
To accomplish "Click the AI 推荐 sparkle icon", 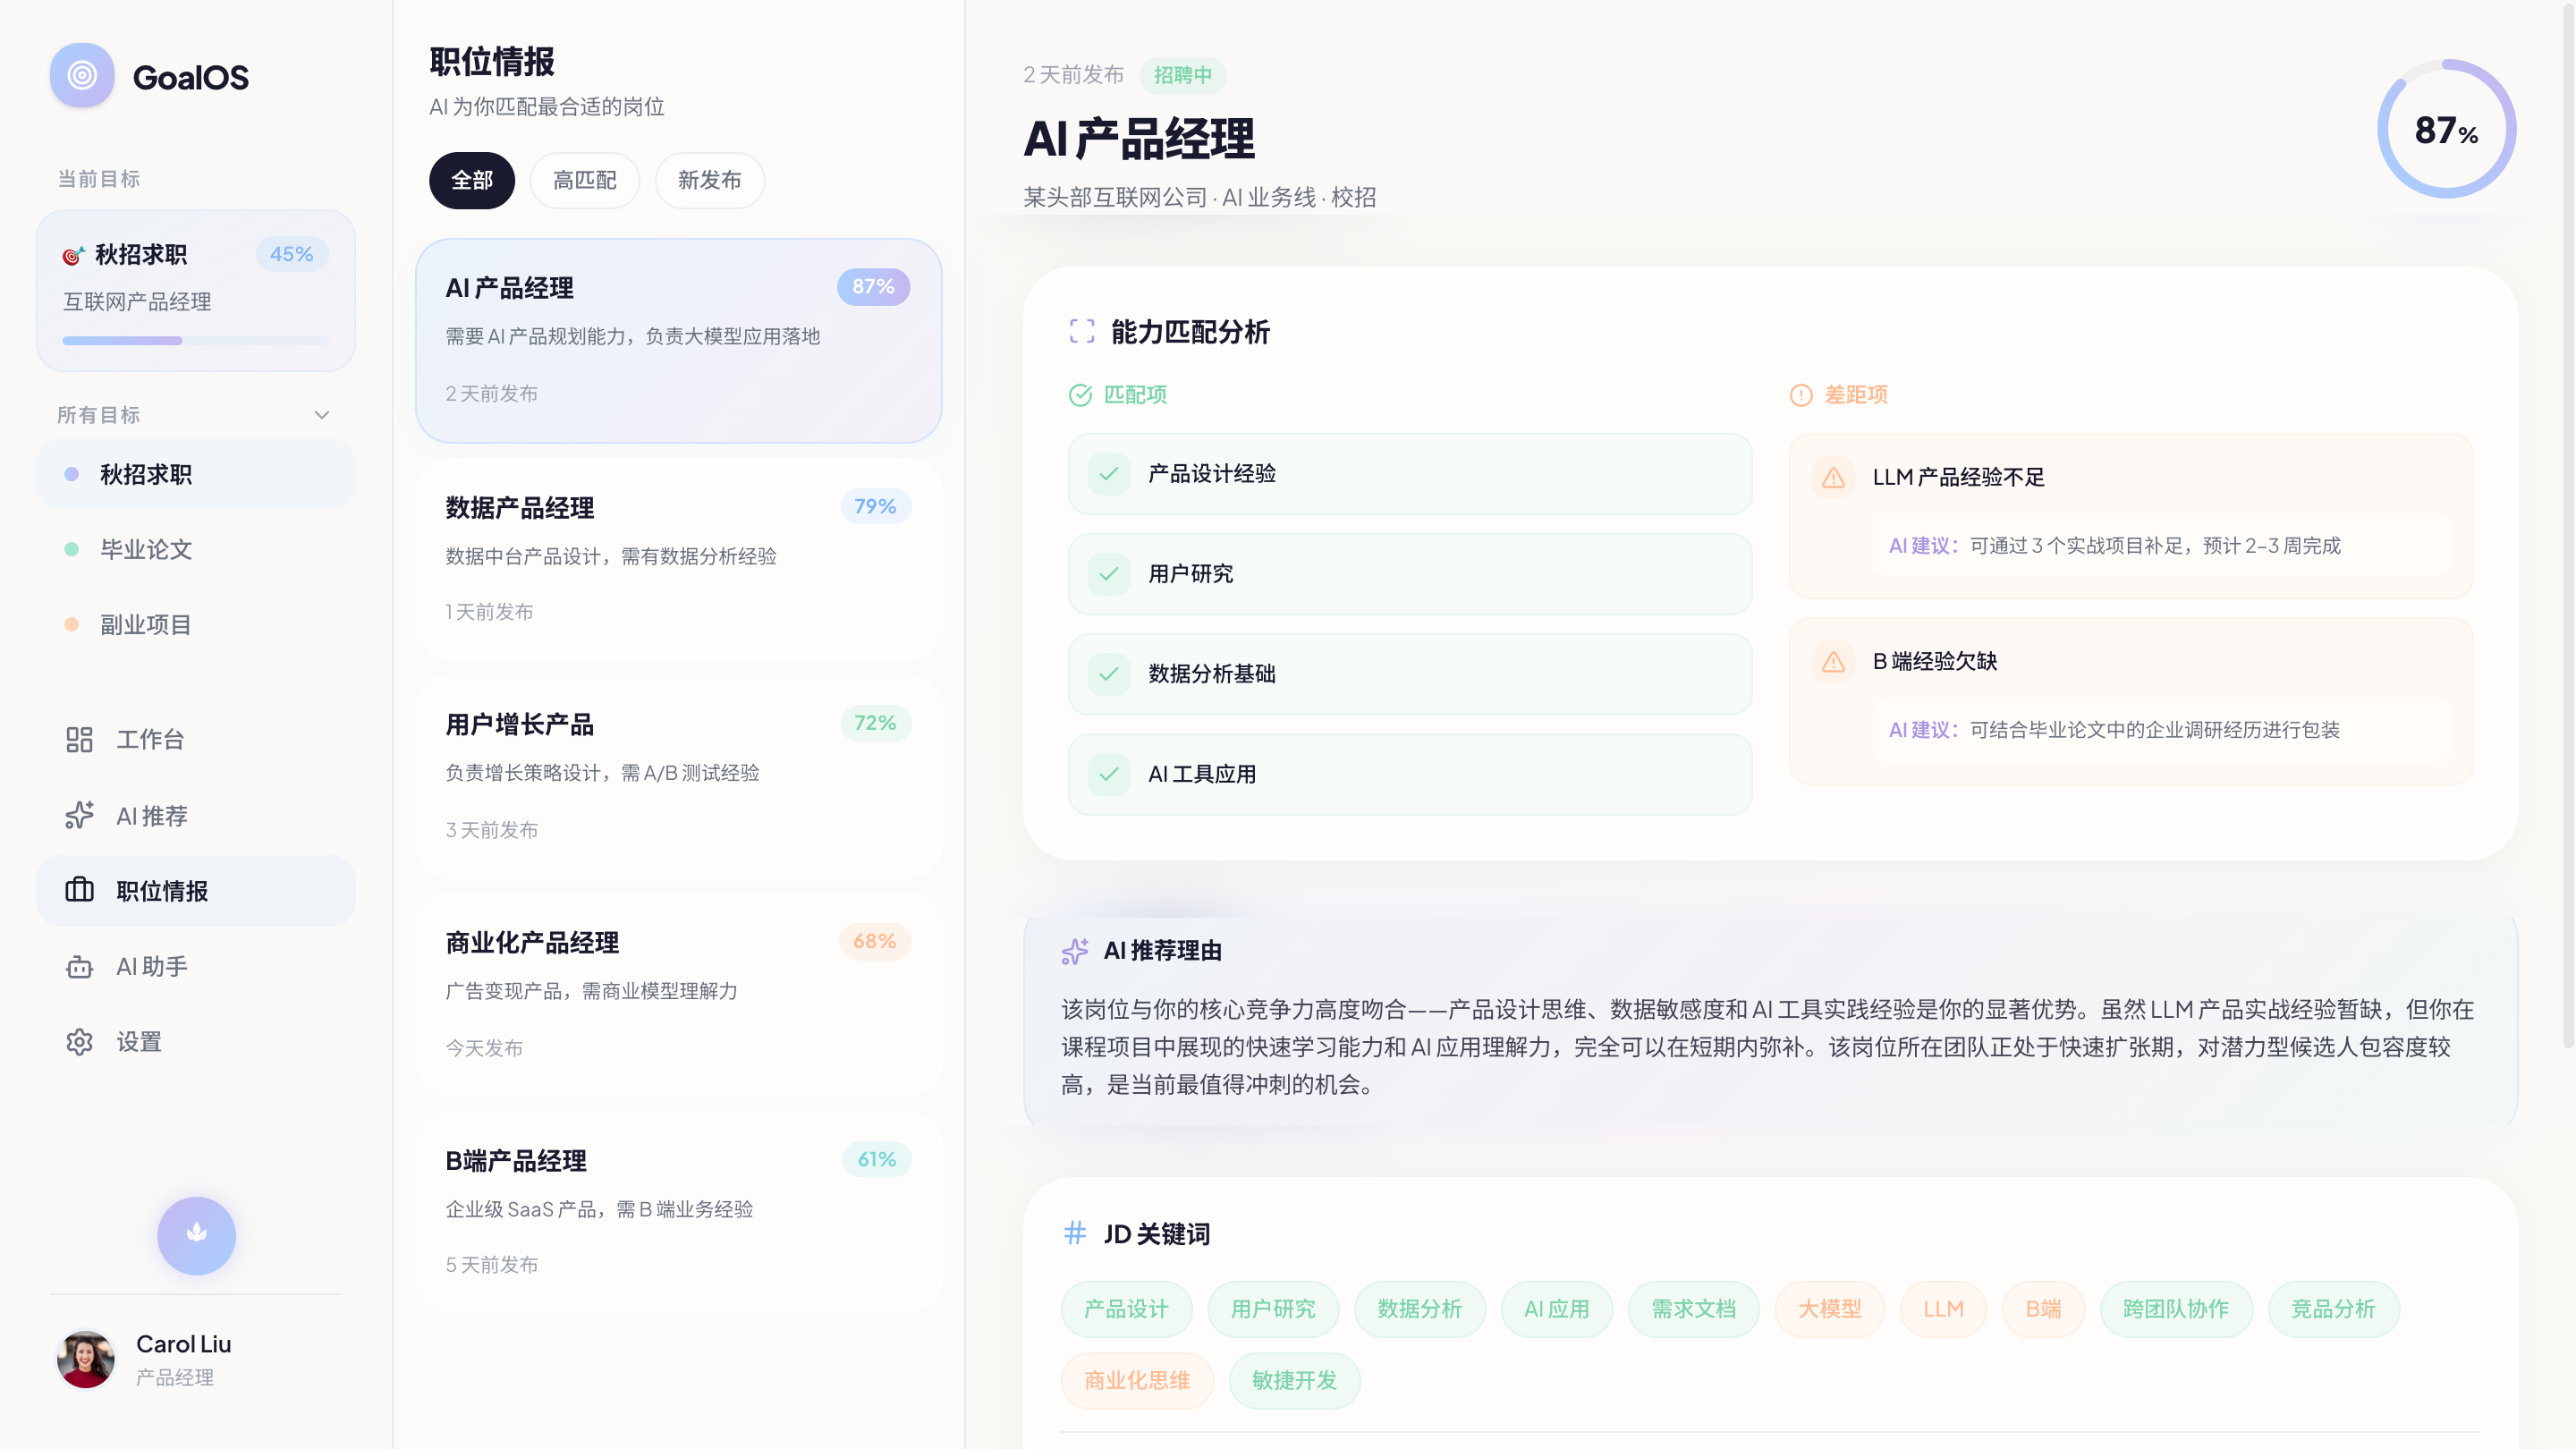I will pos(79,815).
